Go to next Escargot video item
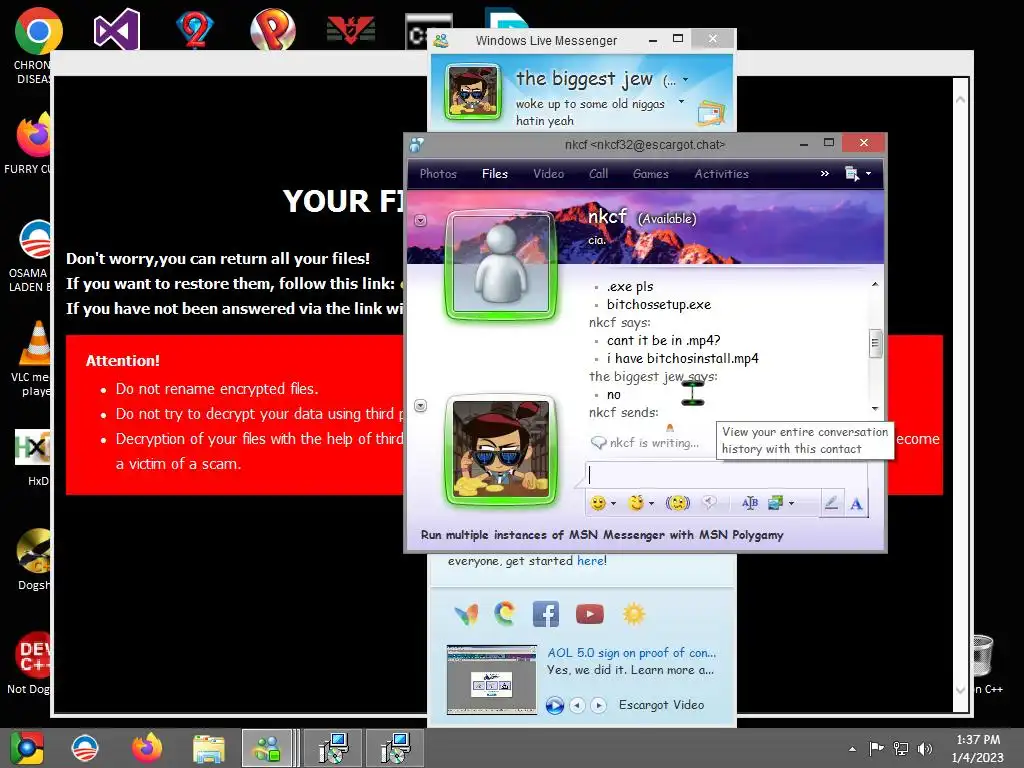Screen dimensions: 1024x768 tap(598, 705)
